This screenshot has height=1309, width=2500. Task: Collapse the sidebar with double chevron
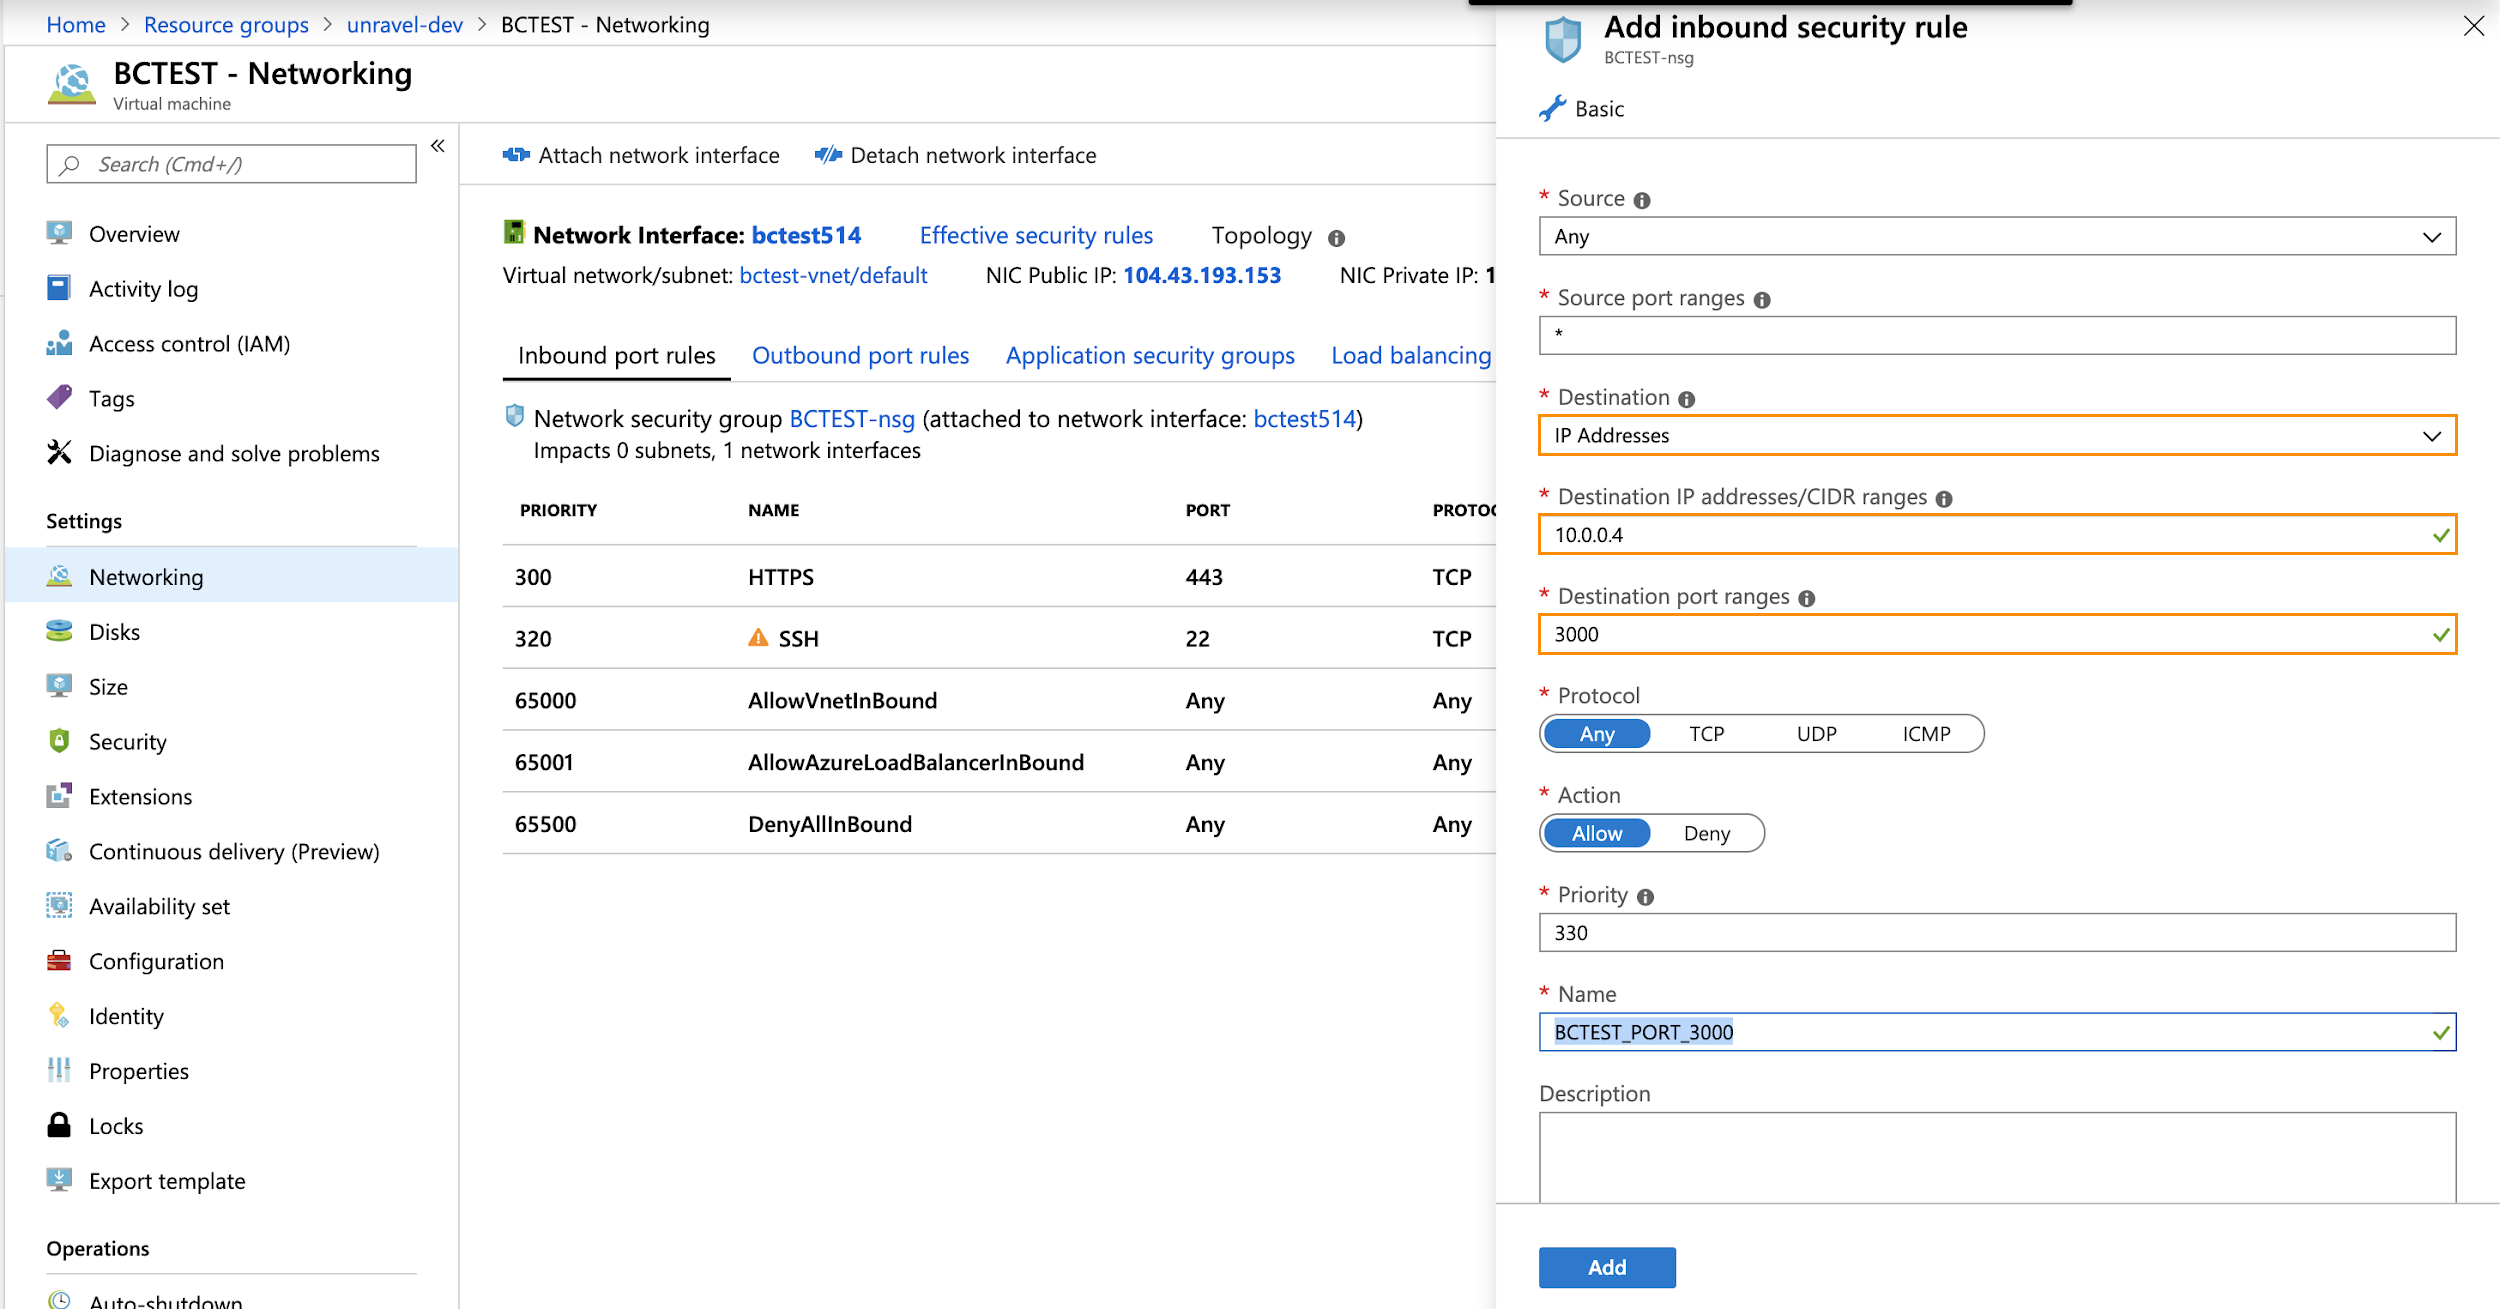pos(438,146)
